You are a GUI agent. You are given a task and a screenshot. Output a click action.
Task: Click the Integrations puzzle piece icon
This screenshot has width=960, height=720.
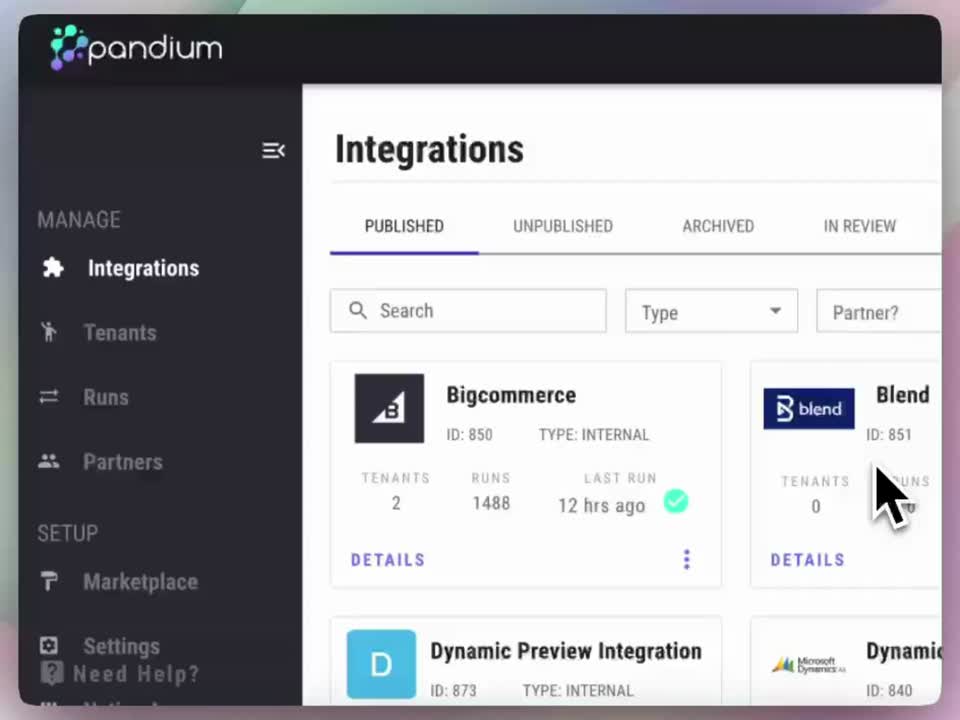[x=53, y=268]
